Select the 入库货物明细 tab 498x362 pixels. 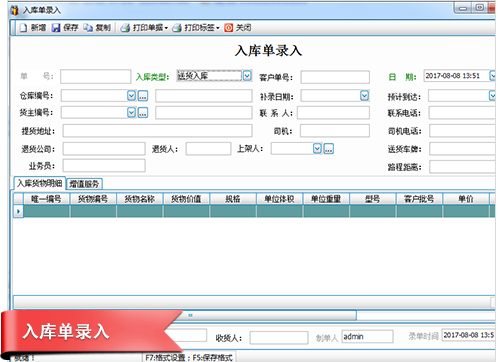tap(40, 183)
